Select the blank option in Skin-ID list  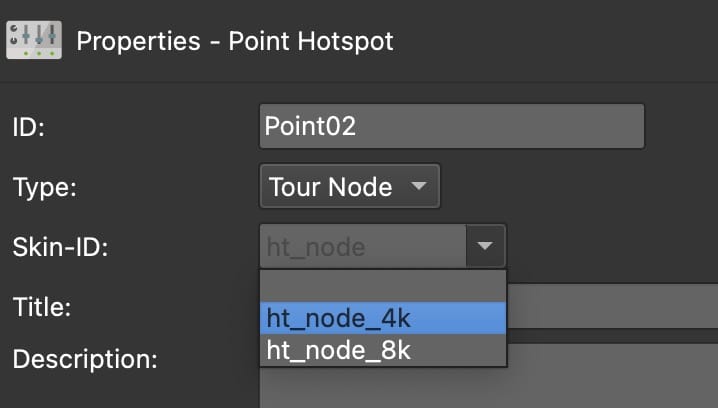click(x=383, y=285)
